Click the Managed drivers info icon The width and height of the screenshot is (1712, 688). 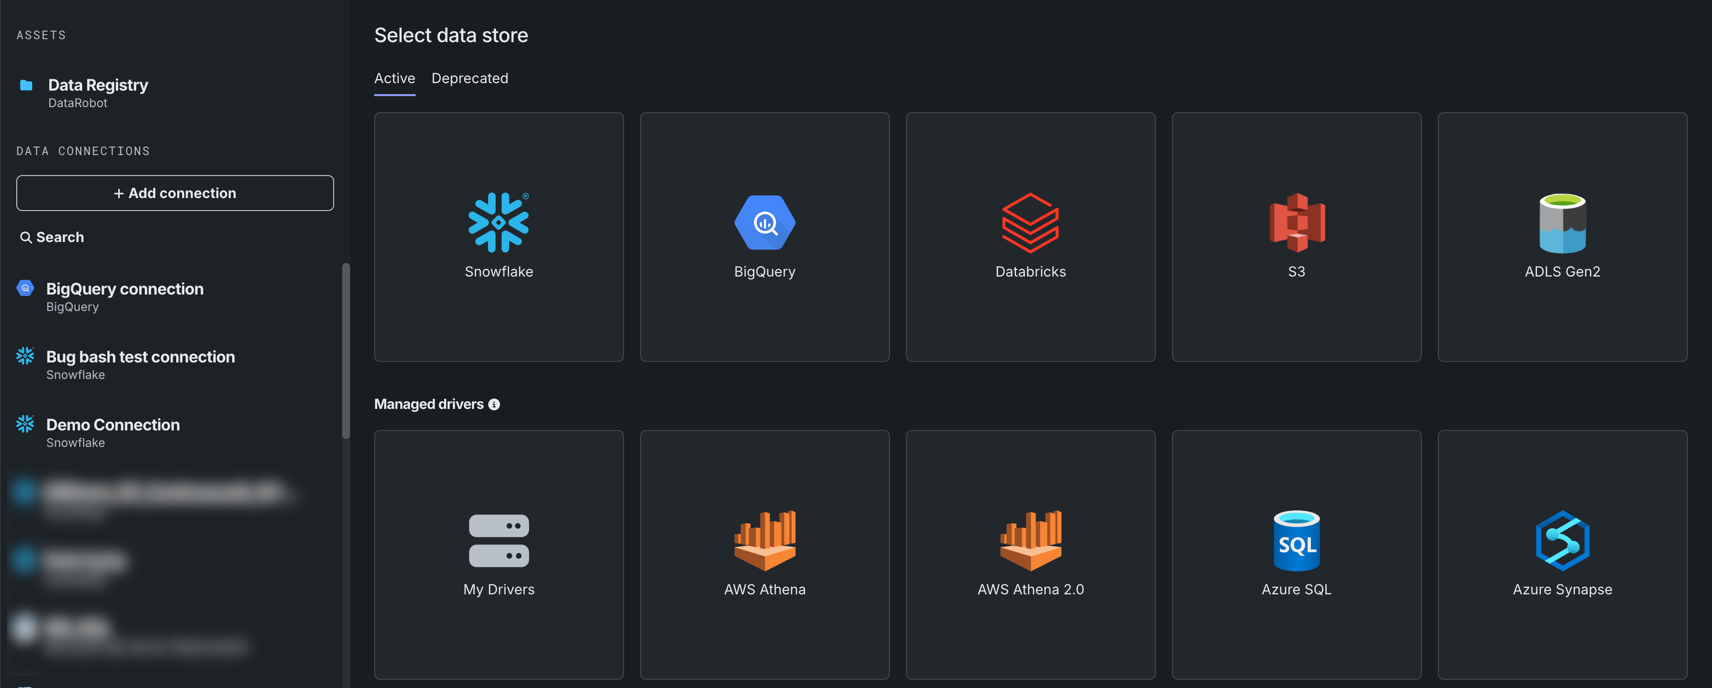coord(494,404)
